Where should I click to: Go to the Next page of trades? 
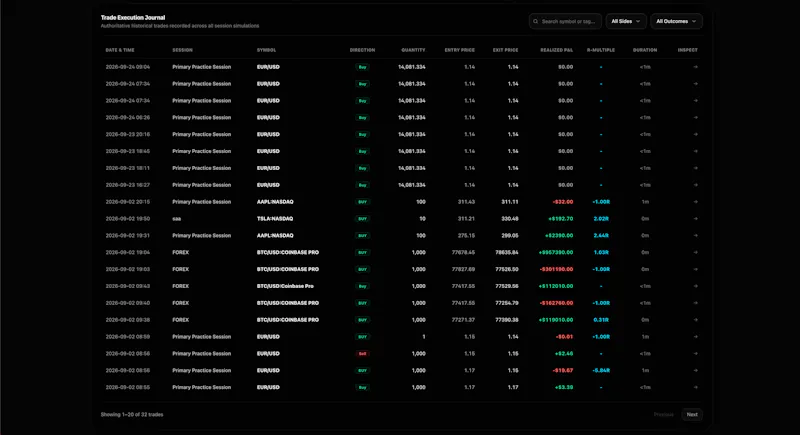tap(692, 414)
